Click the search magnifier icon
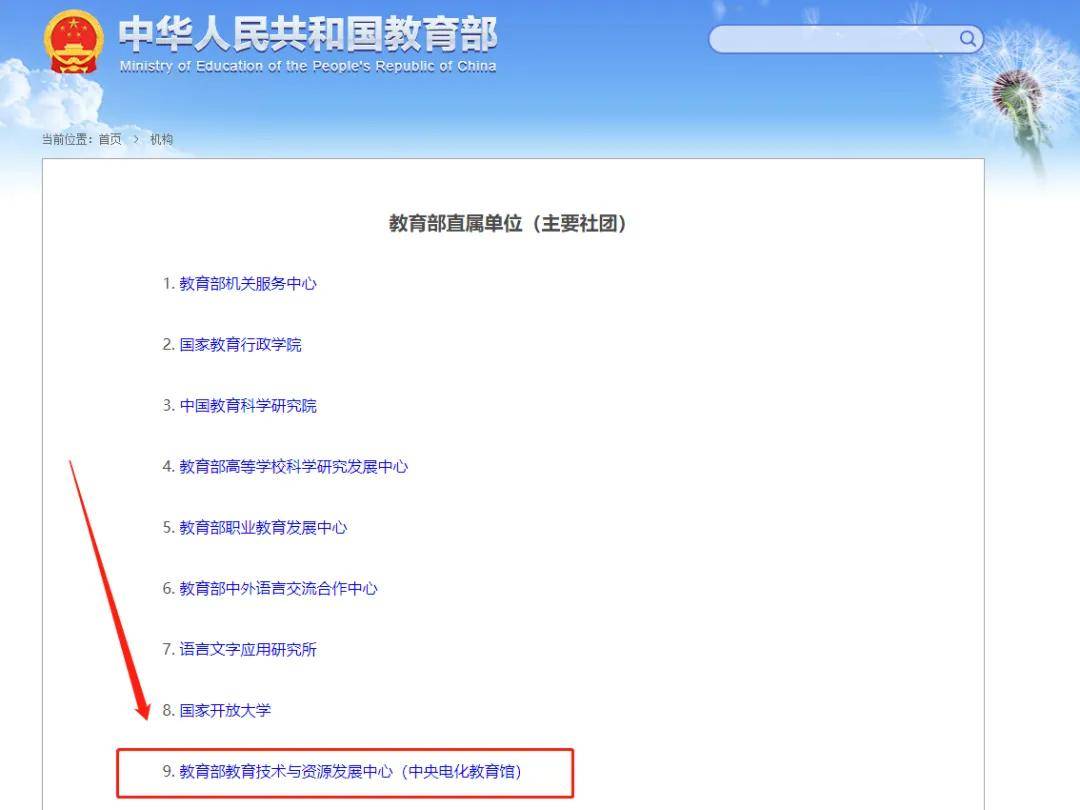 click(x=968, y=39)
